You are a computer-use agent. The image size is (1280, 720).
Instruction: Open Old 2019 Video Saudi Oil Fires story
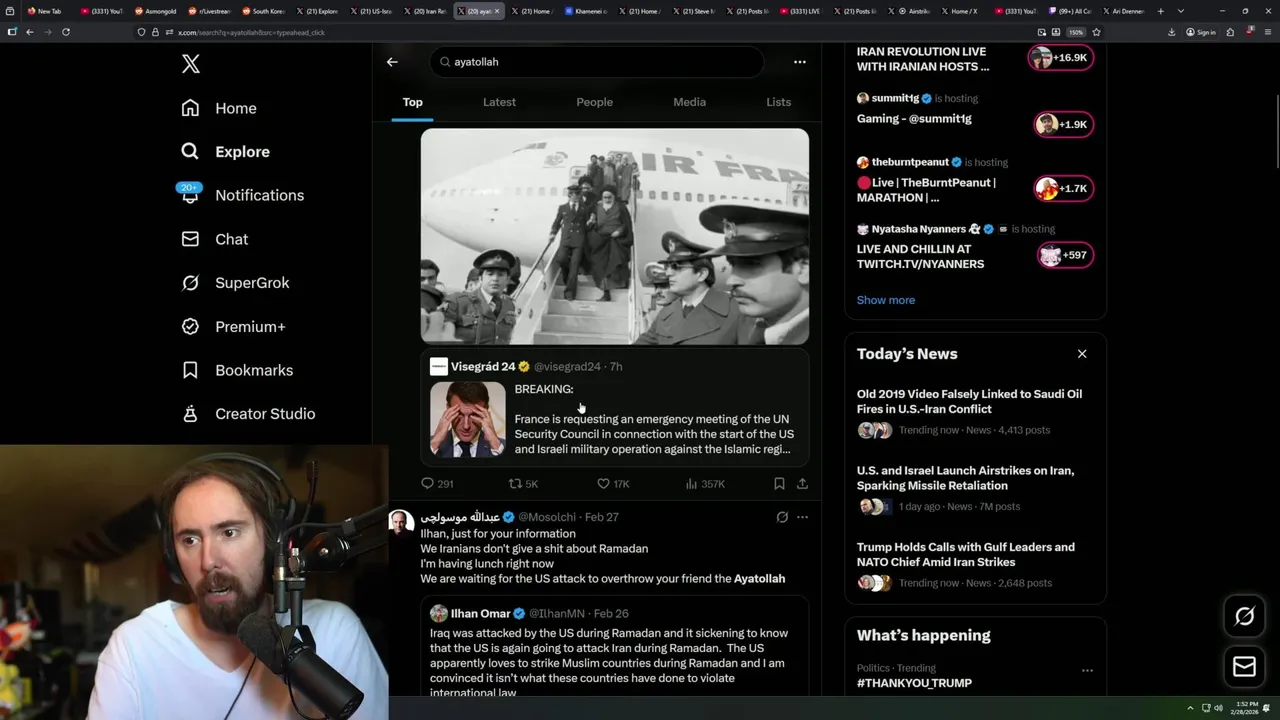[975, 413]
